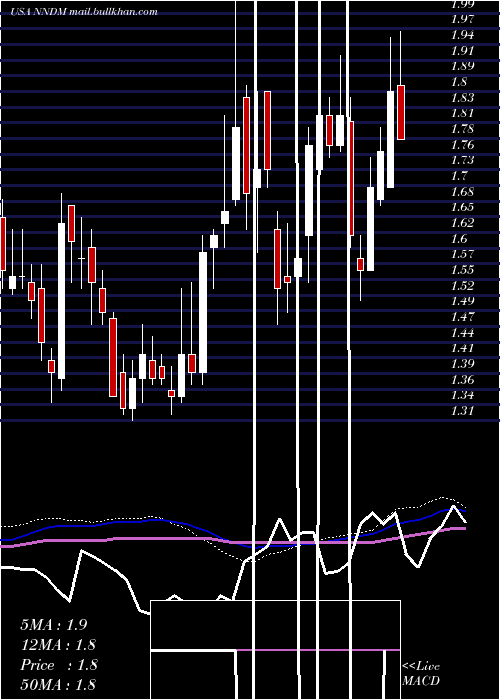The width and height of the screenshot is (500, 700).
Task: Click the 1.41 price axis value
Action: click(x=462, y=348)
